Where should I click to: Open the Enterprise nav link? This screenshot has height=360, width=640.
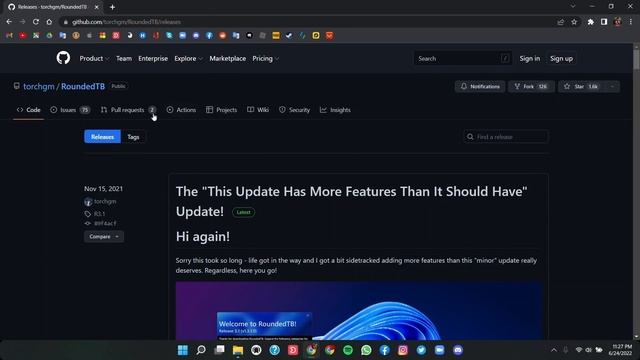(153, 58)
